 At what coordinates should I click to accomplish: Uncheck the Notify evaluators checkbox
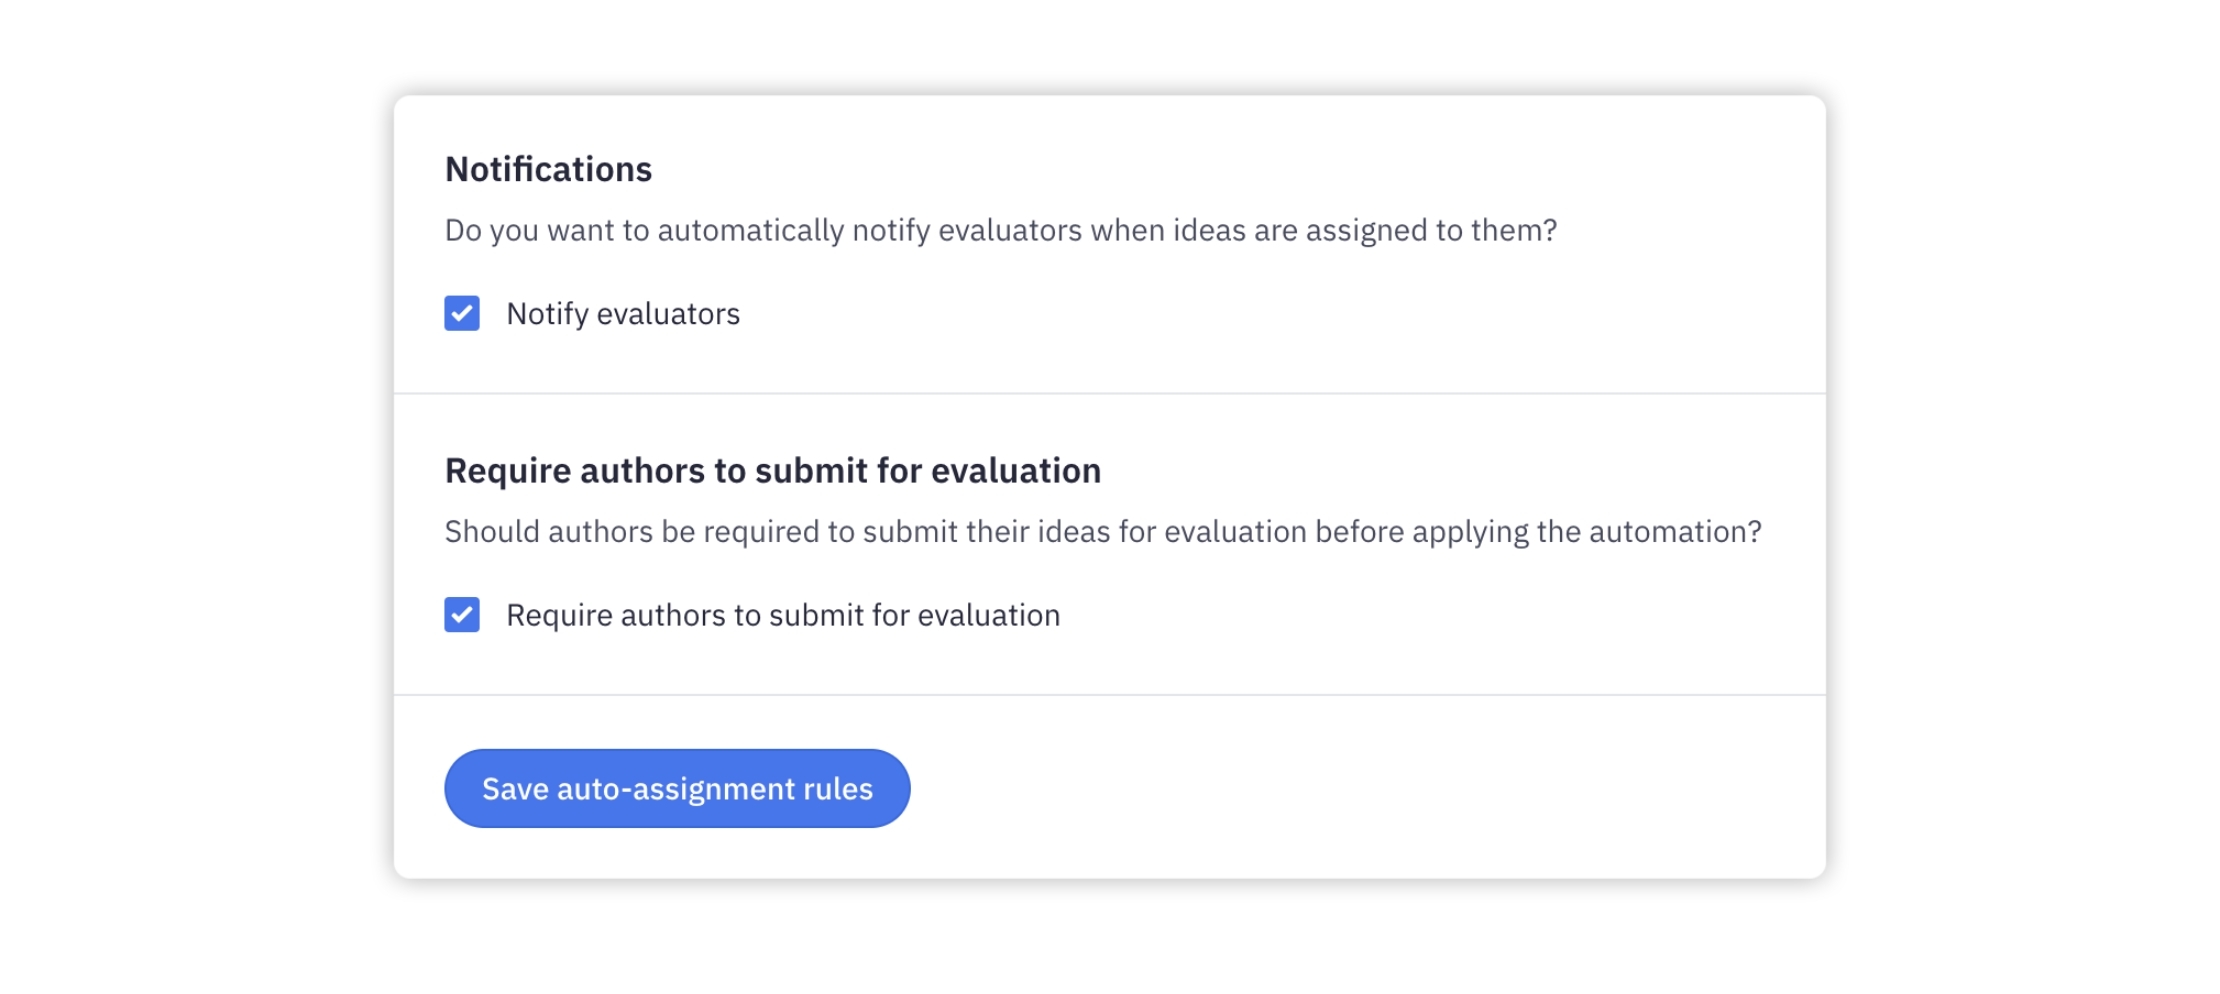[462, 313]
